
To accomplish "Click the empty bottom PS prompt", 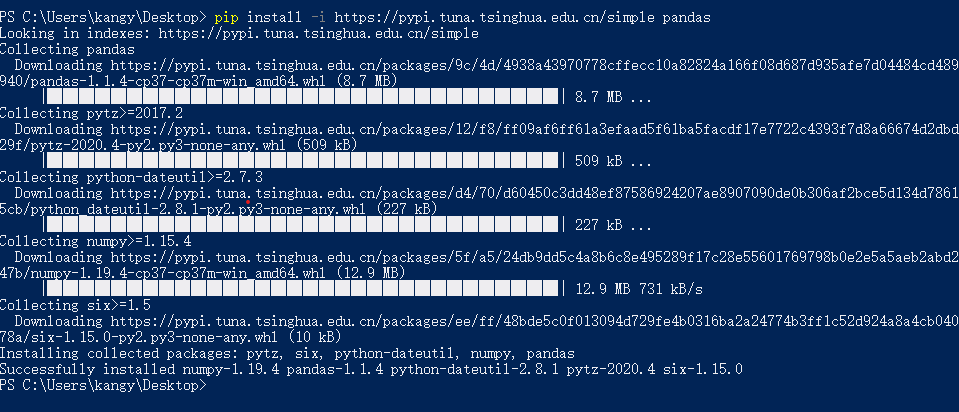I will coord(104,385).
